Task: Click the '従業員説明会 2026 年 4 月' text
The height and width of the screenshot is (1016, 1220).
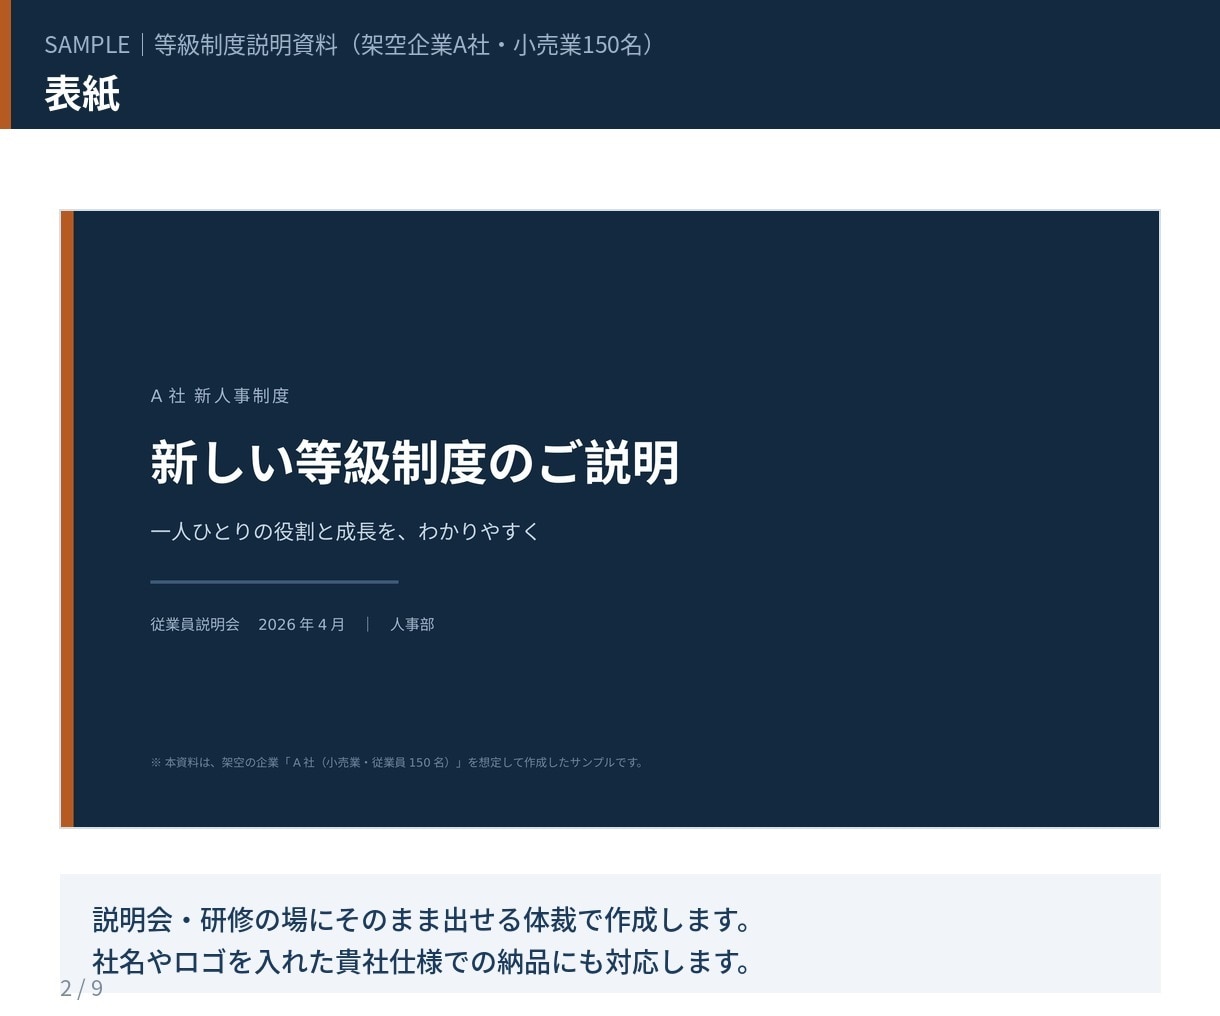Action: tap(248, 624)
